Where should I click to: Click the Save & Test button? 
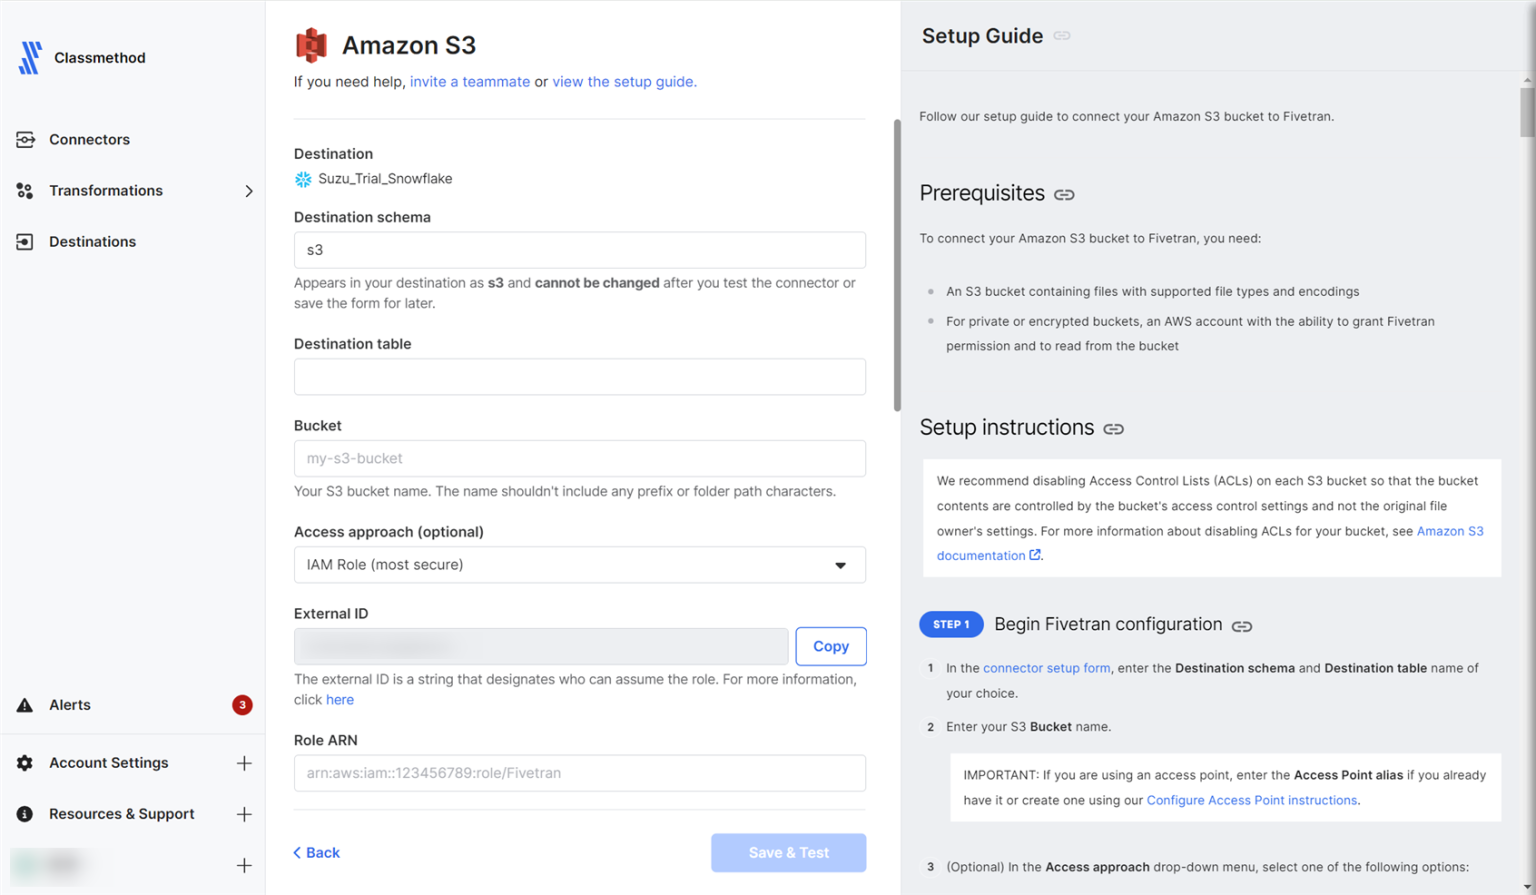(x=788, y=852)
